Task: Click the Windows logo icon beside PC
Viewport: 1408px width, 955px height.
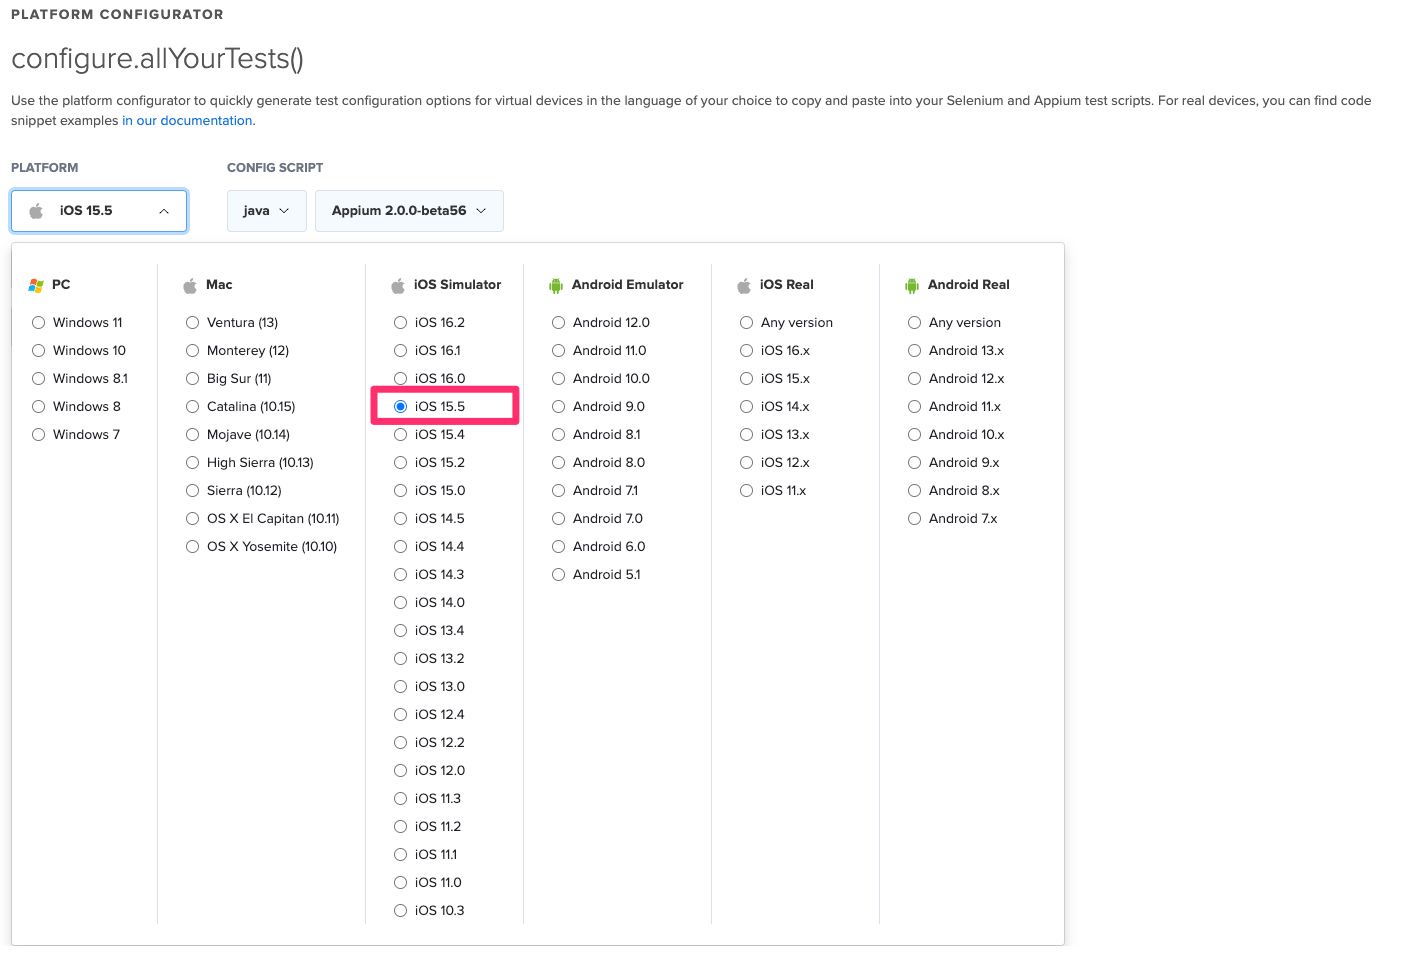Action: [x=36, y=286]
